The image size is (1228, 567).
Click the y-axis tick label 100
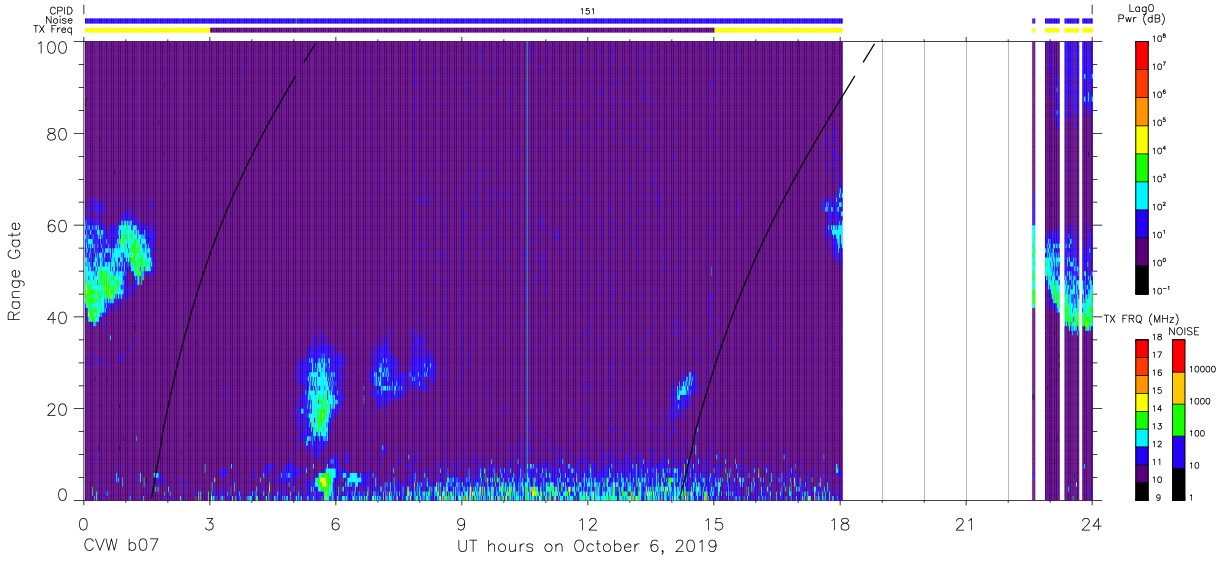pyautogui.click(x=55, y=47)
